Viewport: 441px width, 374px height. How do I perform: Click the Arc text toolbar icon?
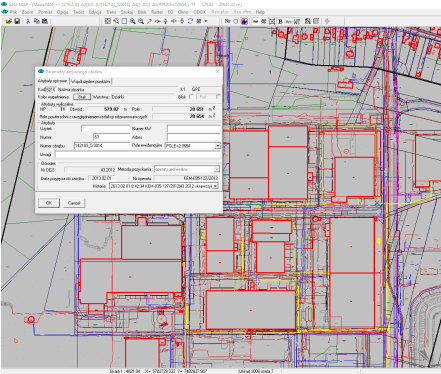289,21
